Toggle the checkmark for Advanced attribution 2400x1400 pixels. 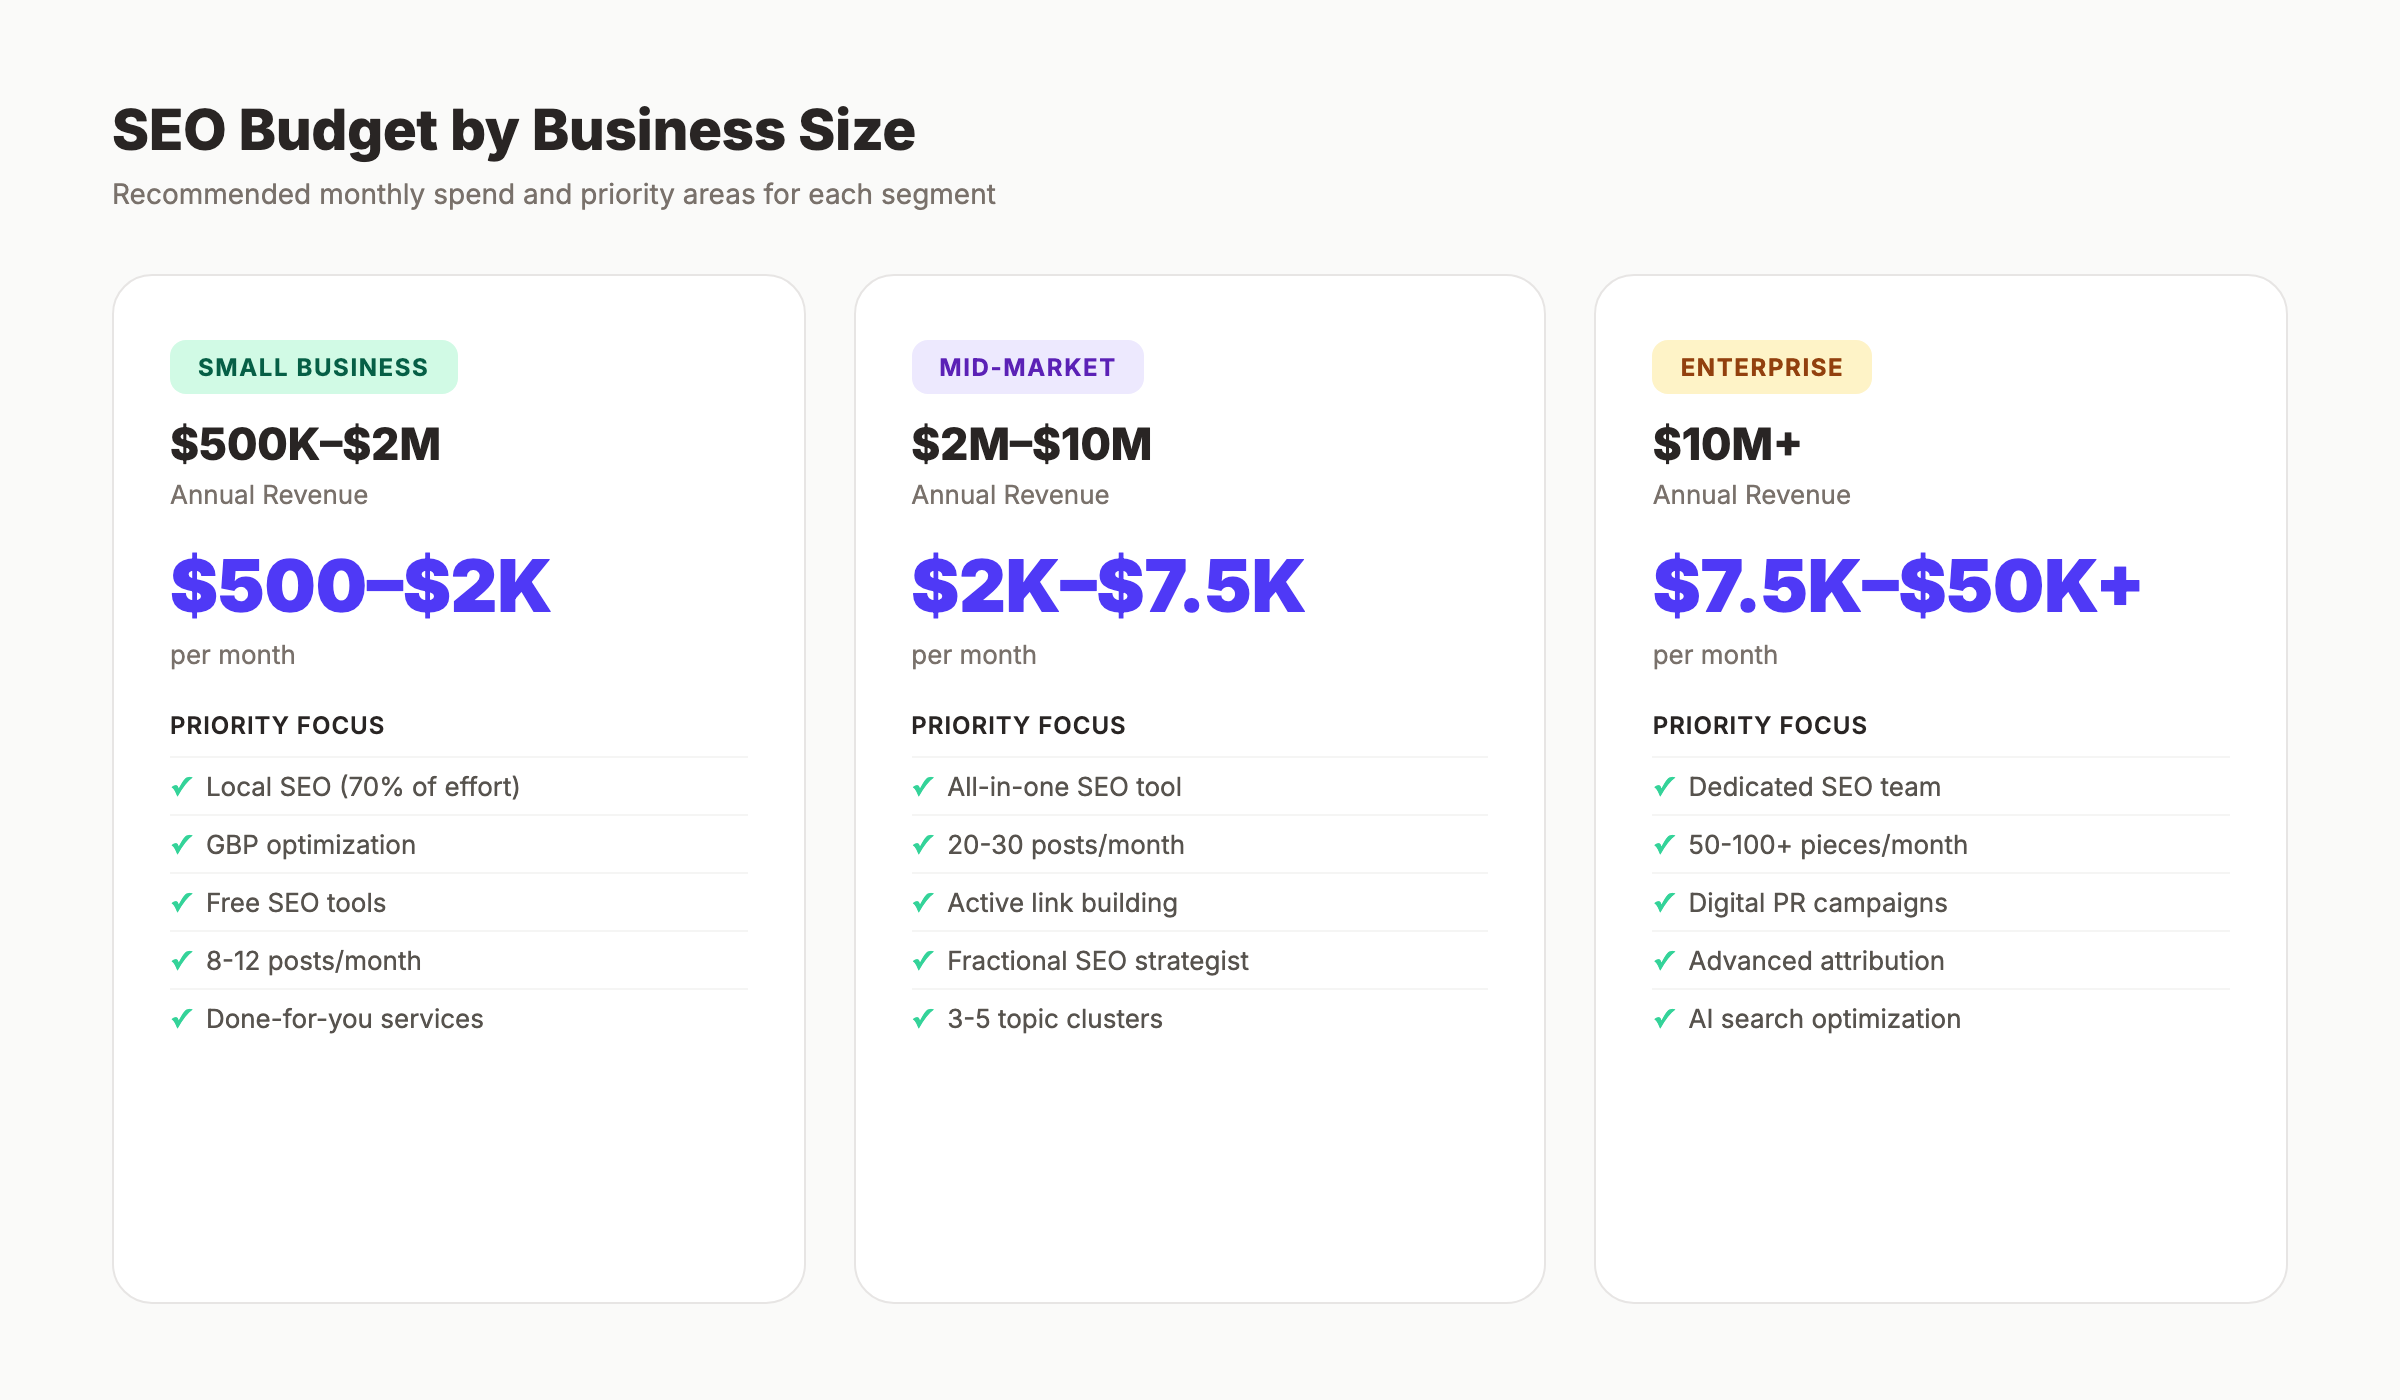pos(1664,961)
